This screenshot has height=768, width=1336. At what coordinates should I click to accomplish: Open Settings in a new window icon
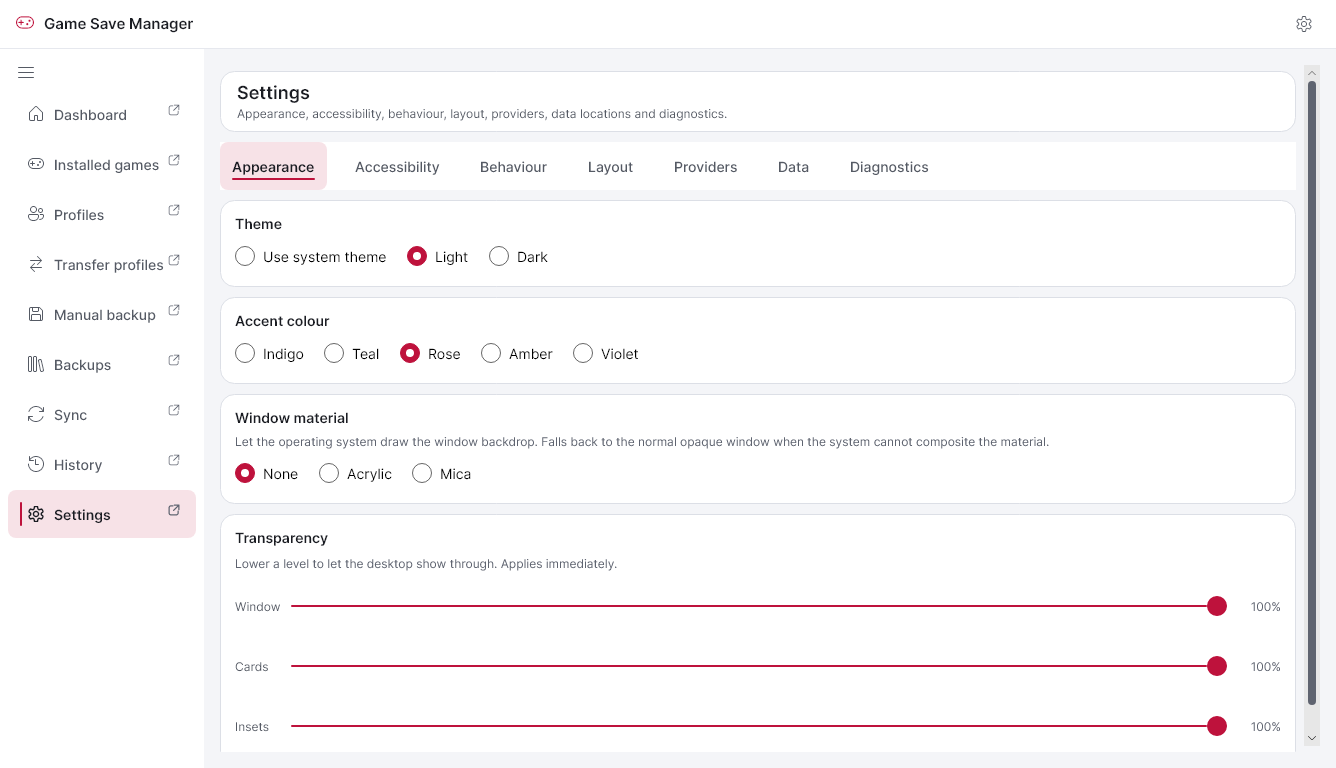pyautogui.click(x=174, y=510)
